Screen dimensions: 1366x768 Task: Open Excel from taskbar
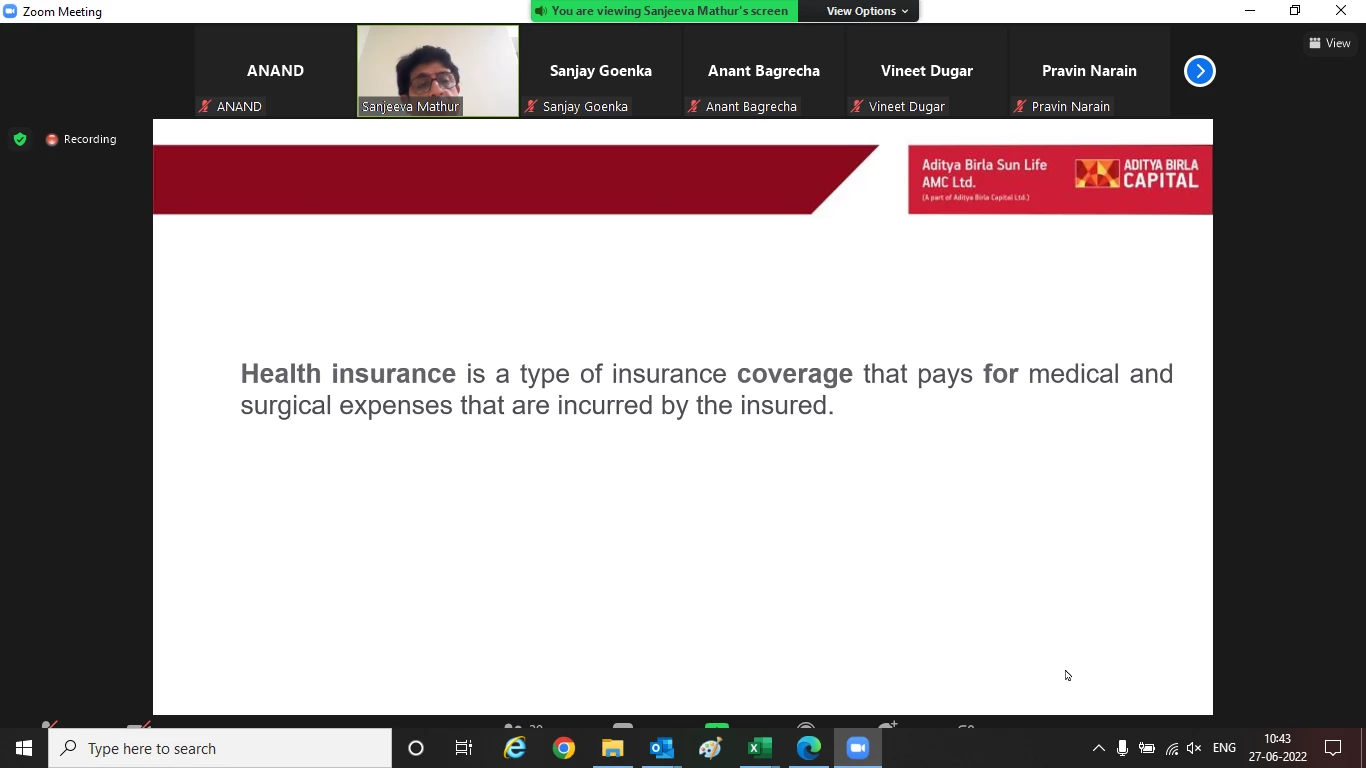tap(760, 748)
